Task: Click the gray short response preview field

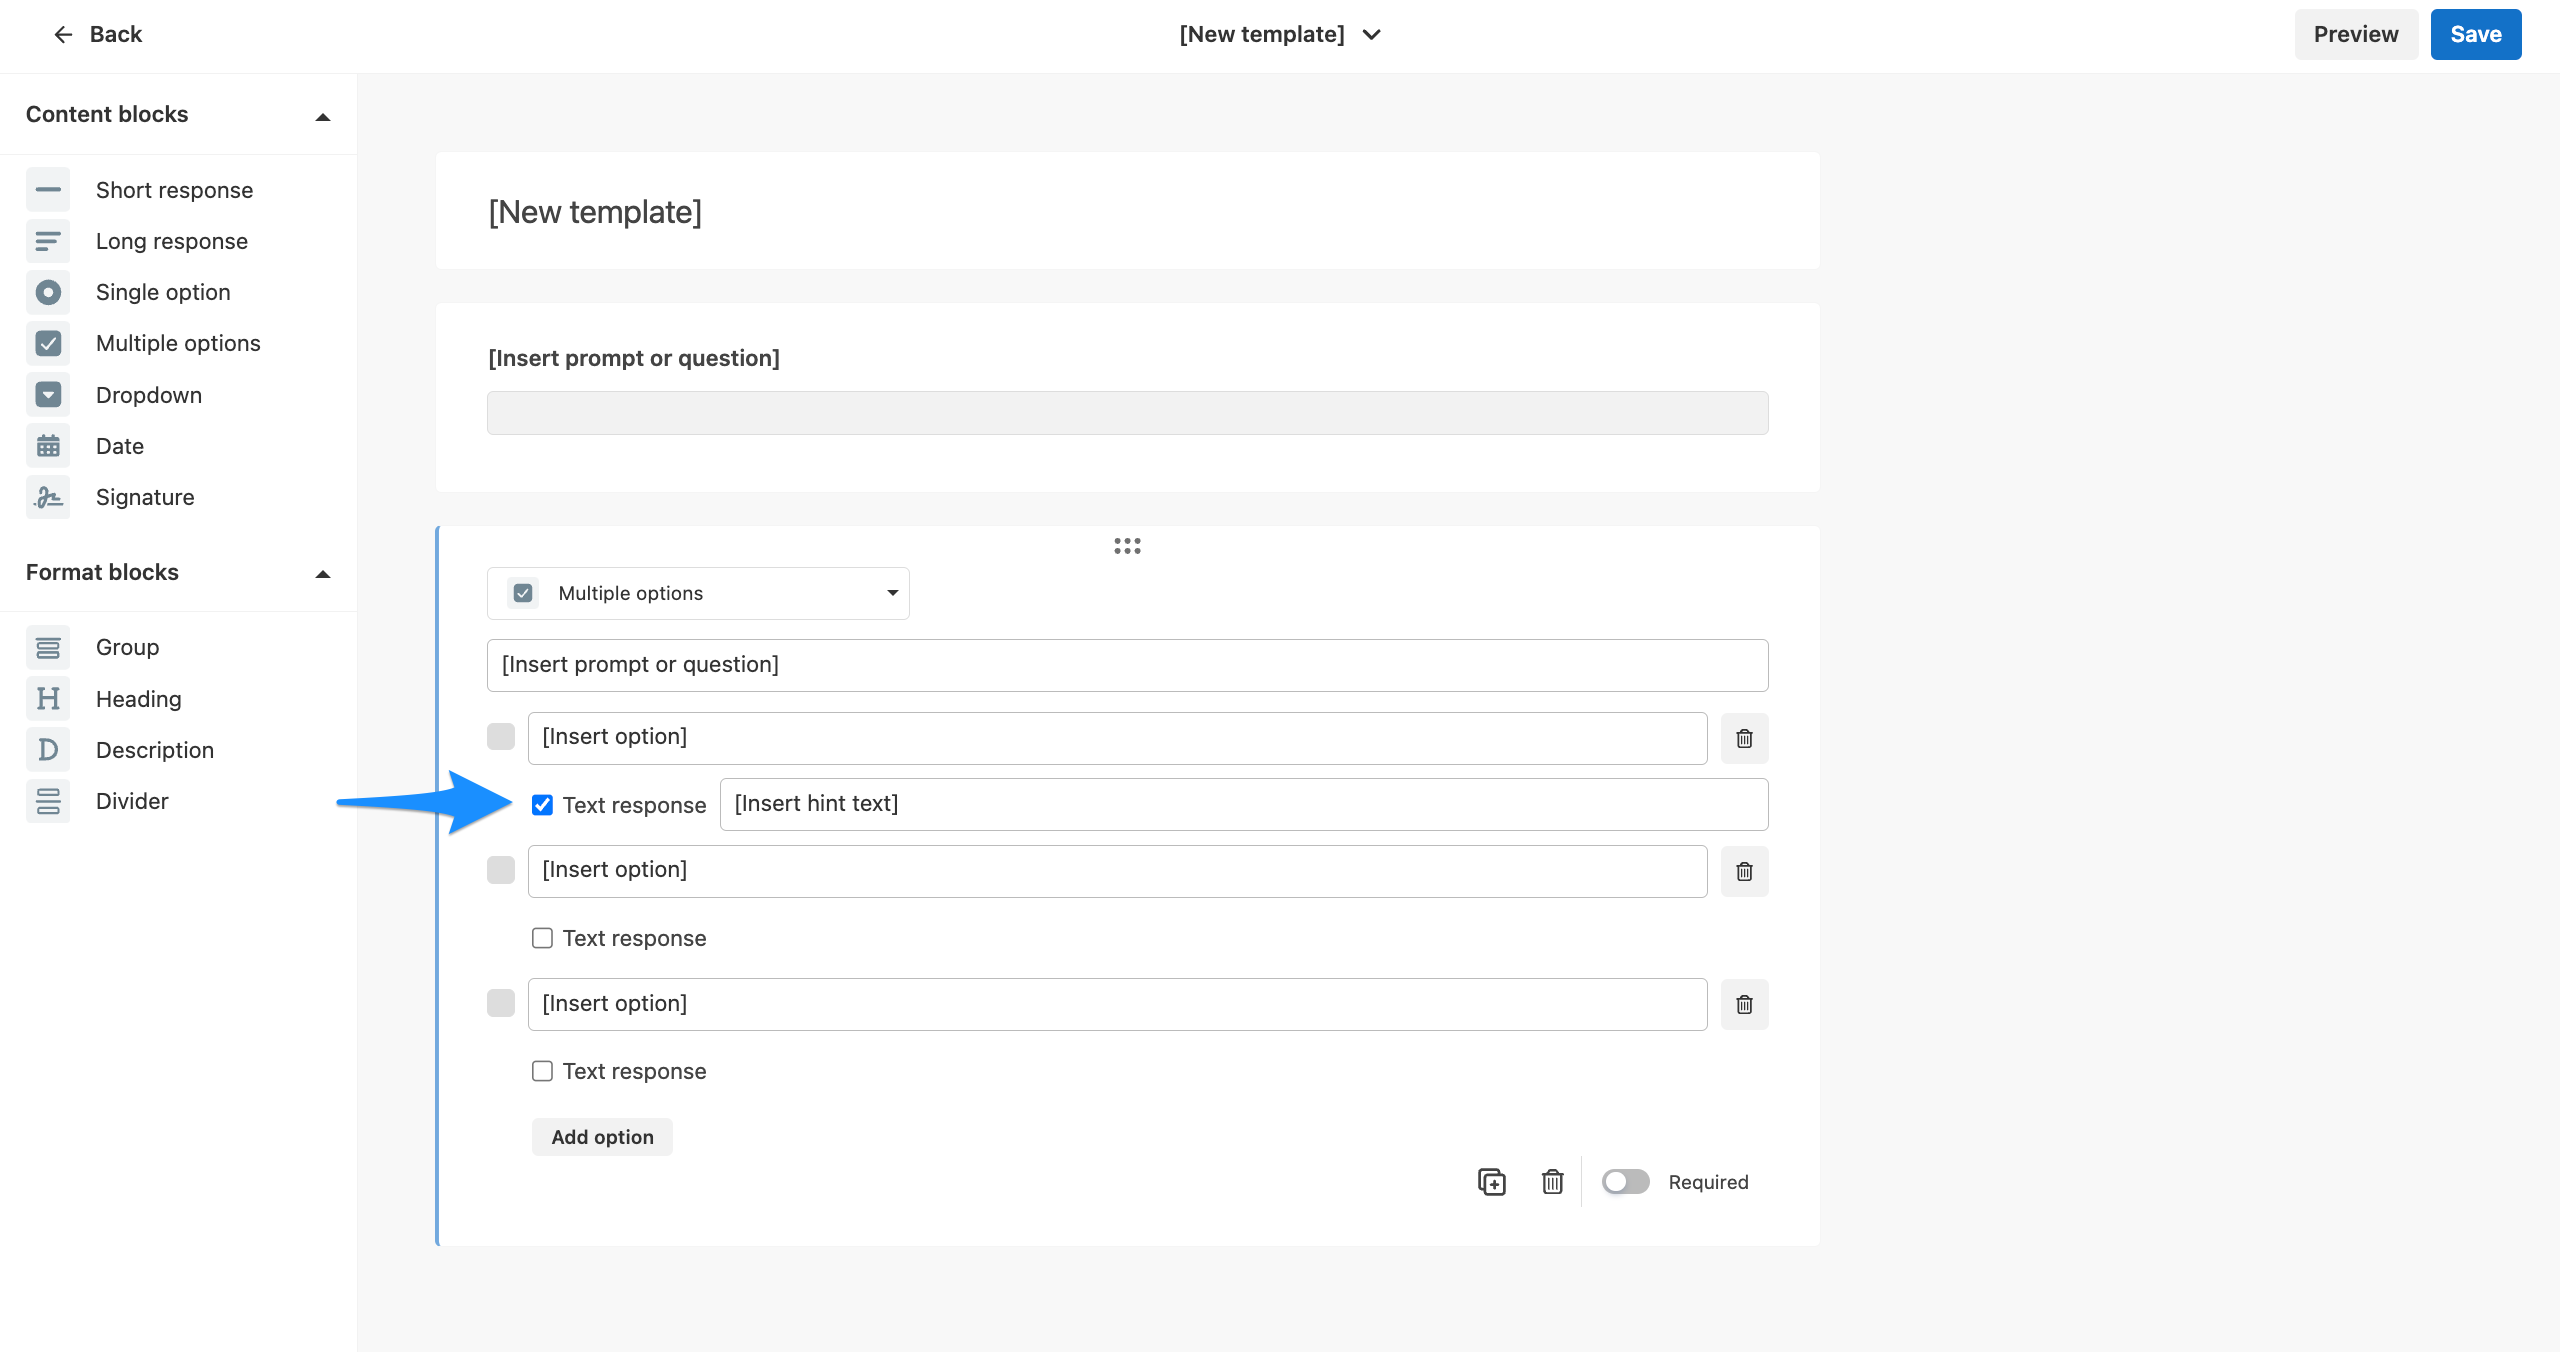Action: 1127,413
